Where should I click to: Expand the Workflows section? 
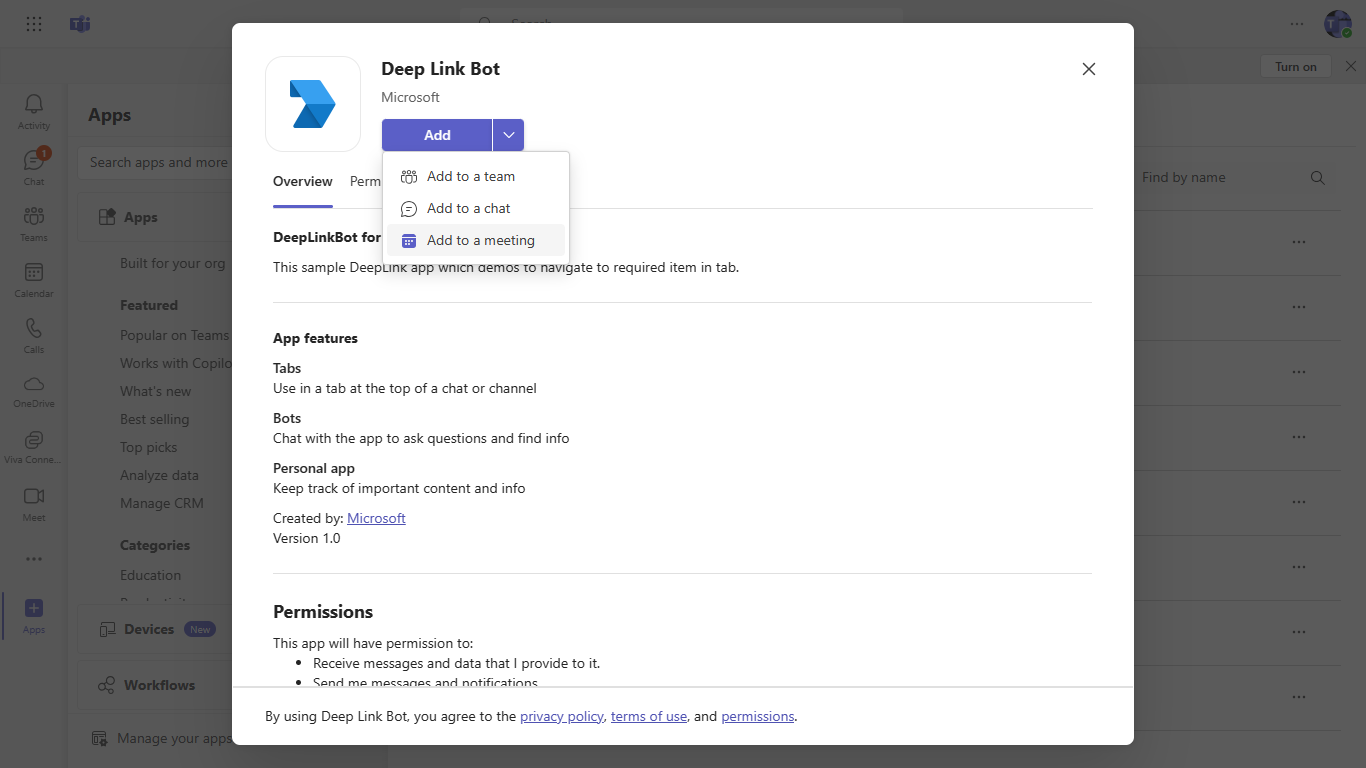pyautogui.click(x=155, y=686)
